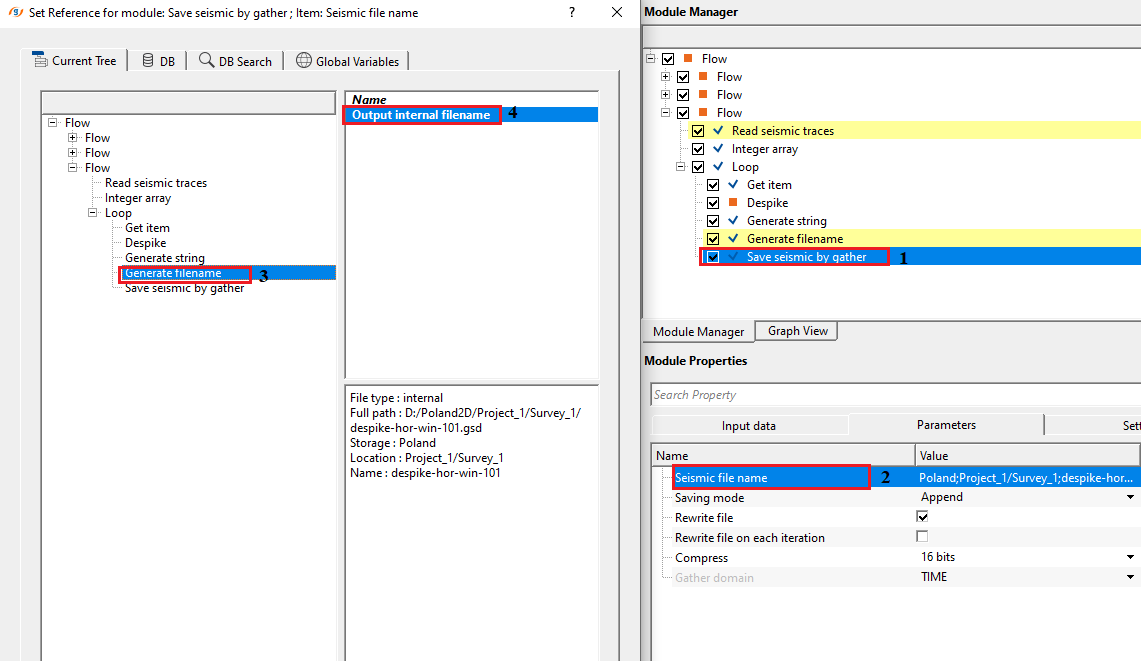
Task: Open the Input data tab
Action: coord(749,426)
